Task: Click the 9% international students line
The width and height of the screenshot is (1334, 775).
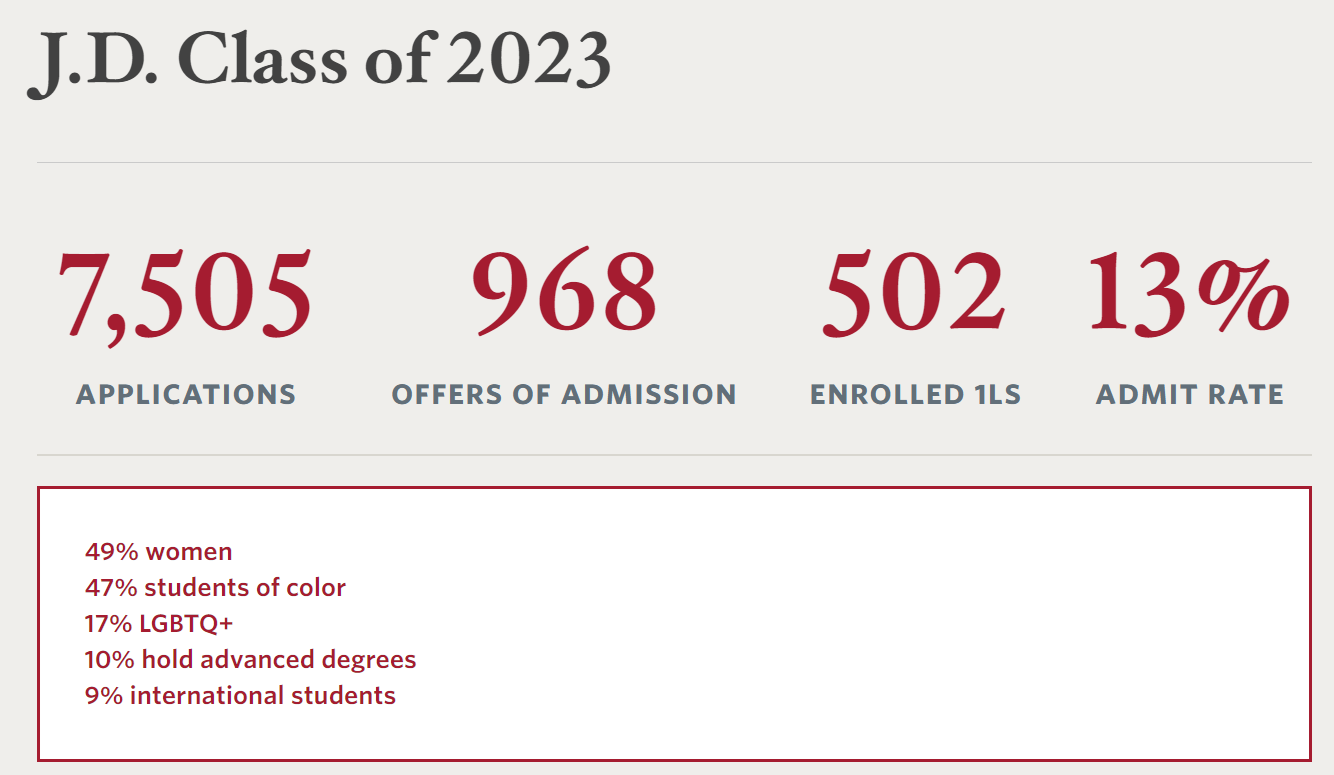Action: point(240,695)
